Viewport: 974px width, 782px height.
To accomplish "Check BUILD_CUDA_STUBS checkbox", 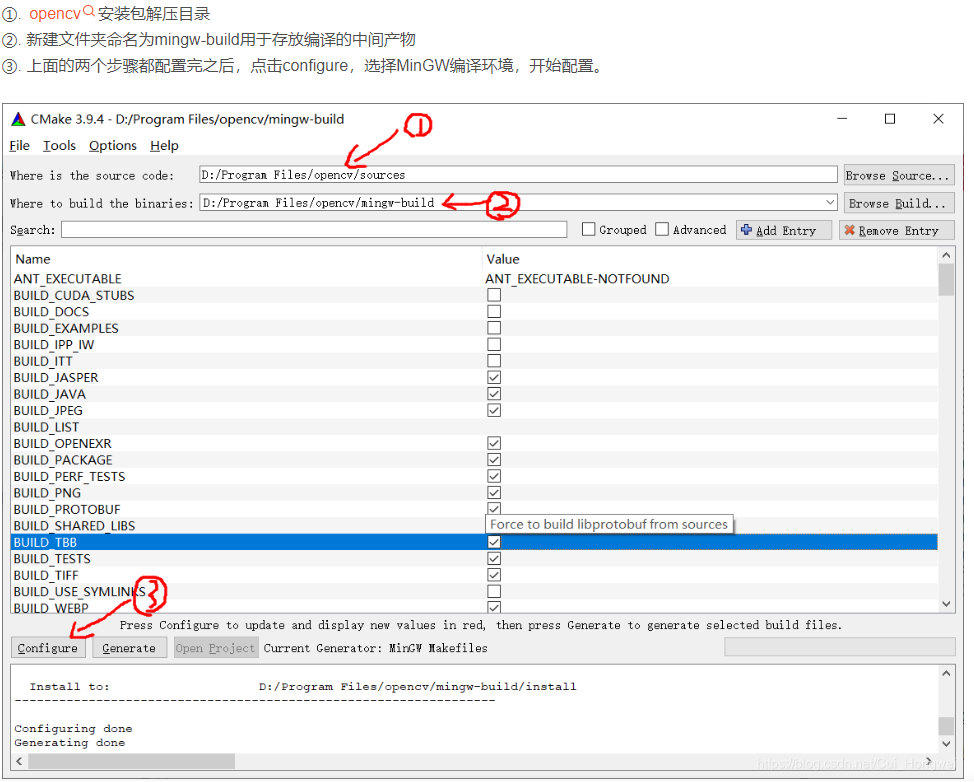I will pyautogui.click(x=494, y=295).
